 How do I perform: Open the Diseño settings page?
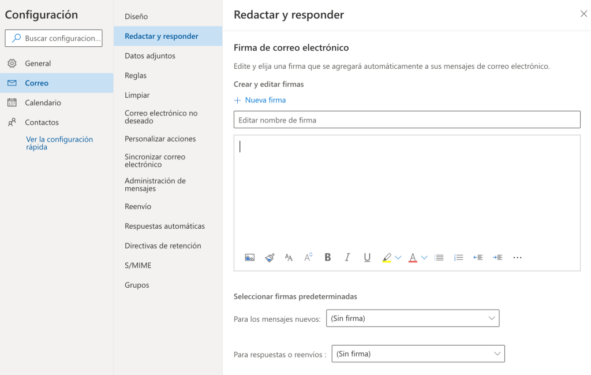tap(168, 17)
